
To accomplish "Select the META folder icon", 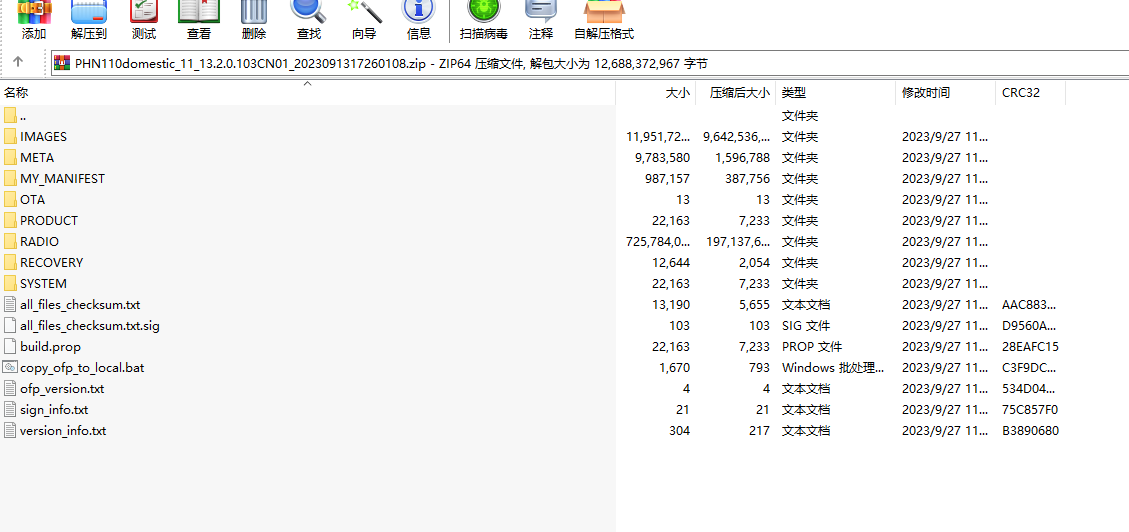I will point(10,158).
